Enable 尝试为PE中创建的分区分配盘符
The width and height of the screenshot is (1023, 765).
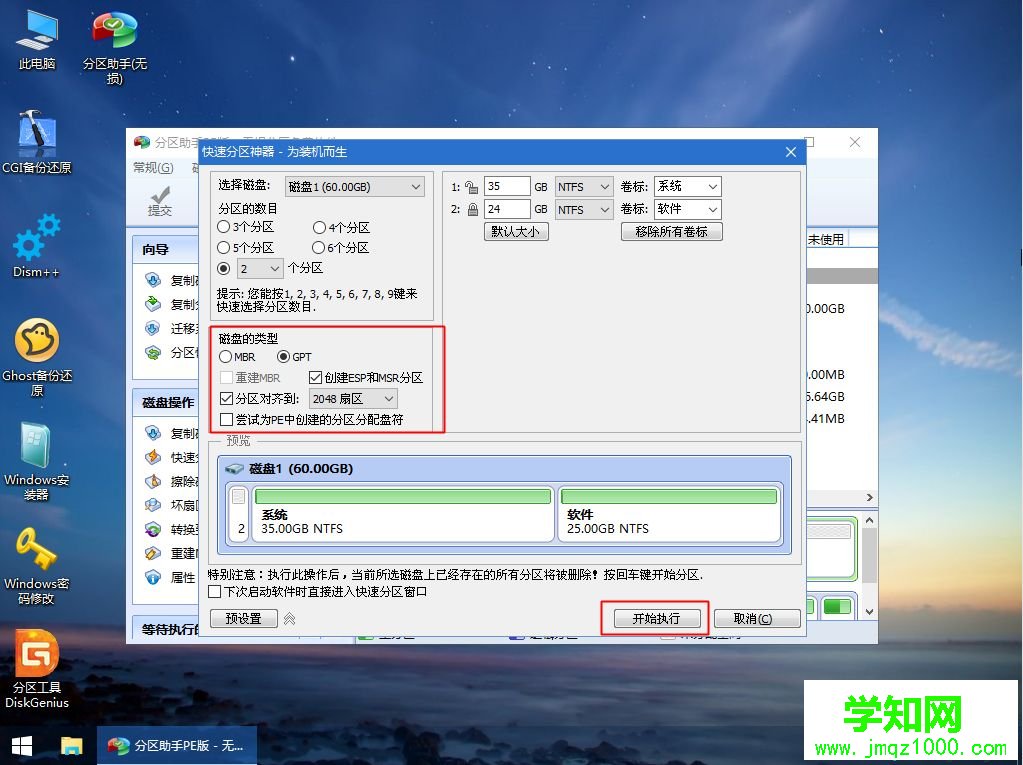227,419
